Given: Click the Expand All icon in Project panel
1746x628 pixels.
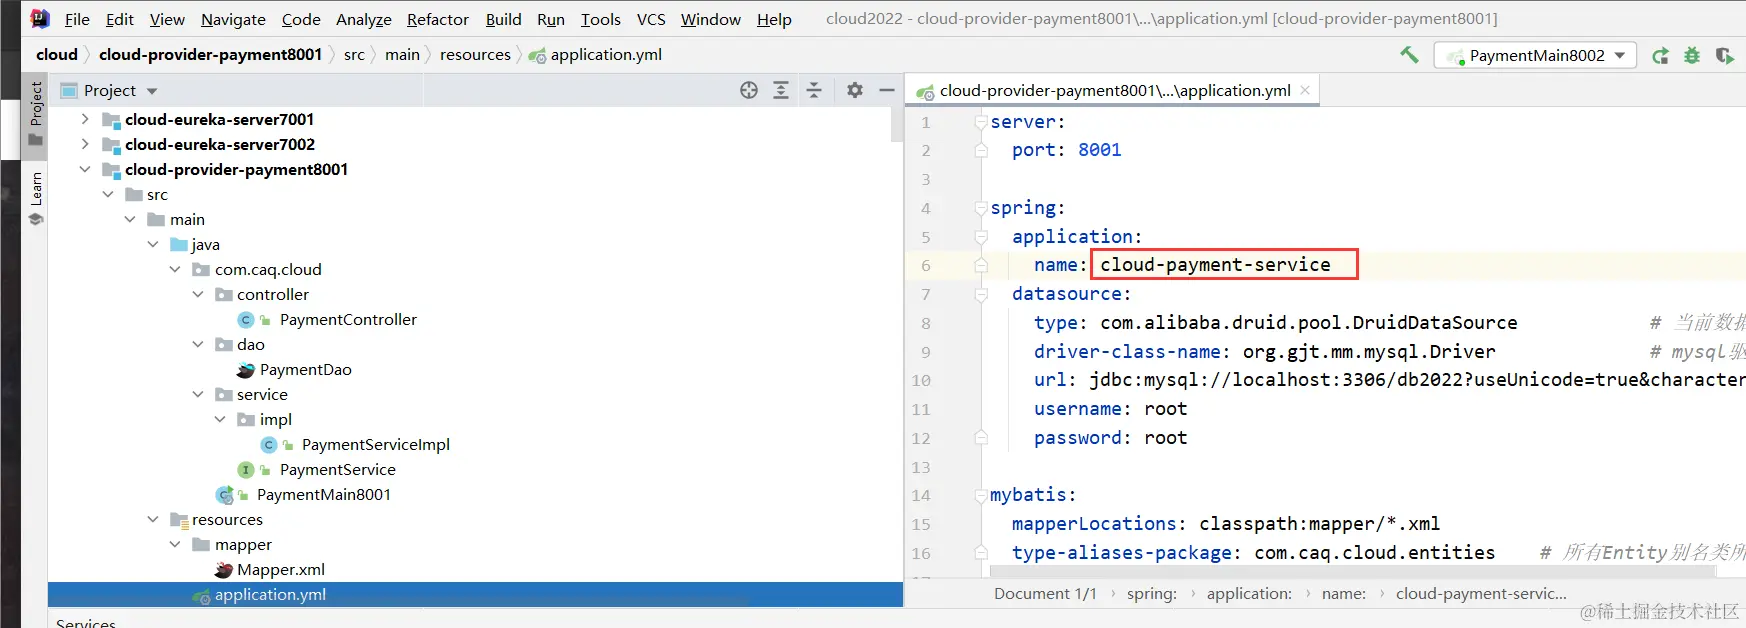Looking at the screenshot, I should point(781,90).
